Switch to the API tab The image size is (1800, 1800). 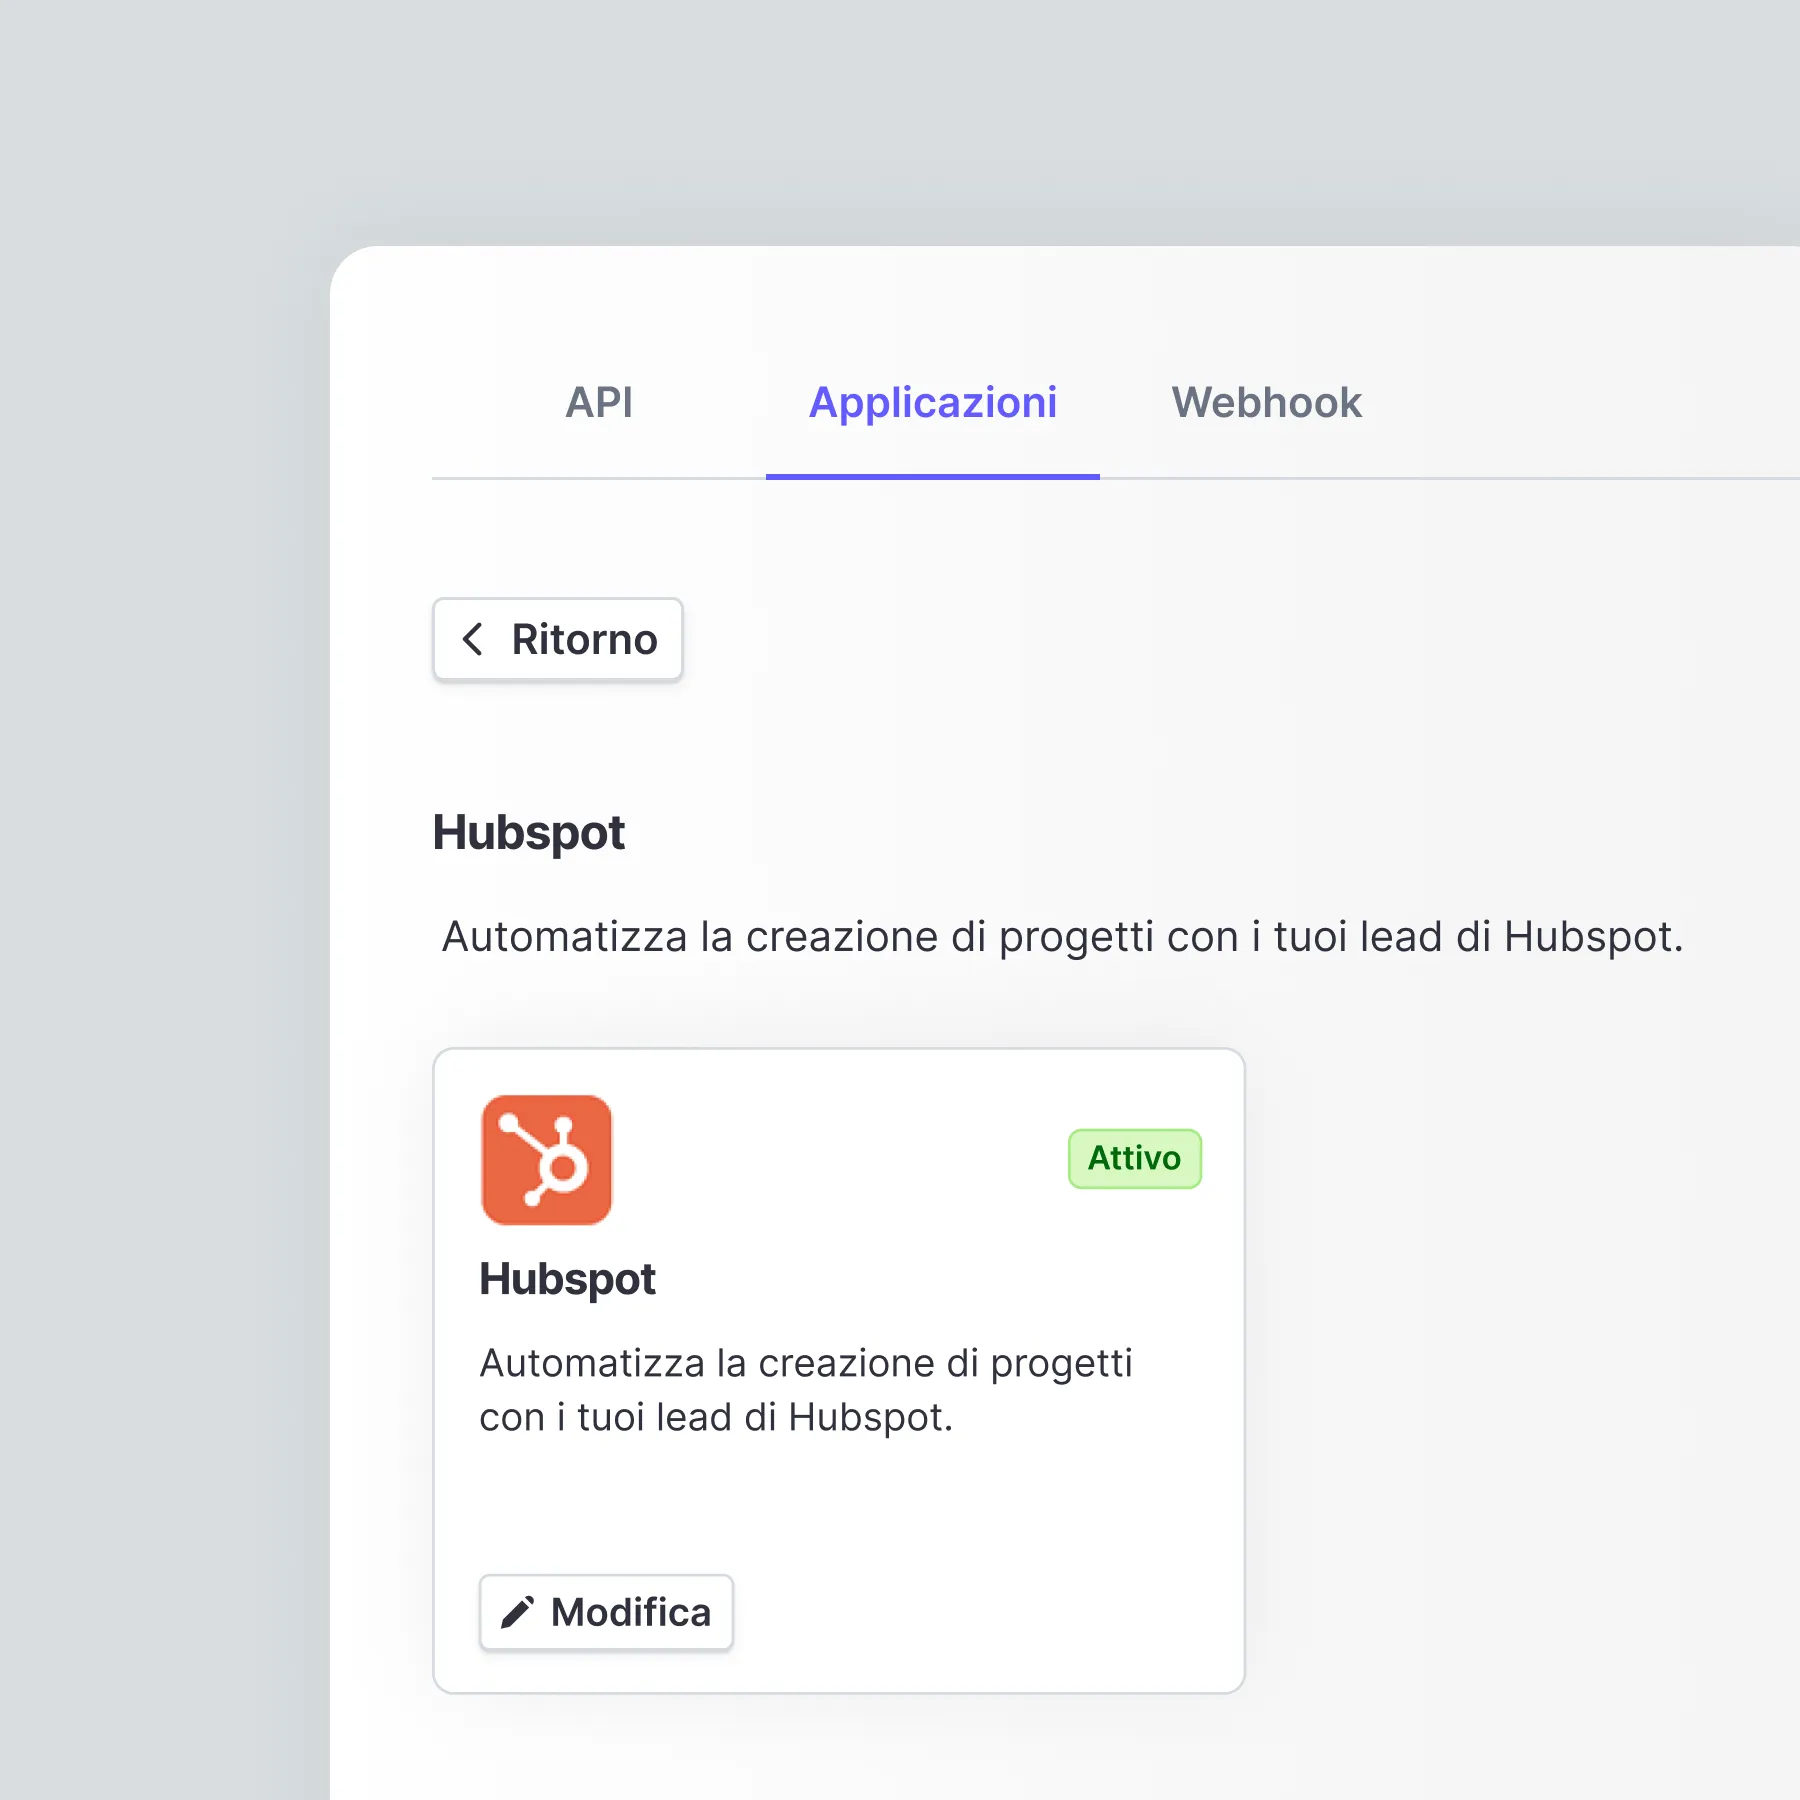[599, 403]
